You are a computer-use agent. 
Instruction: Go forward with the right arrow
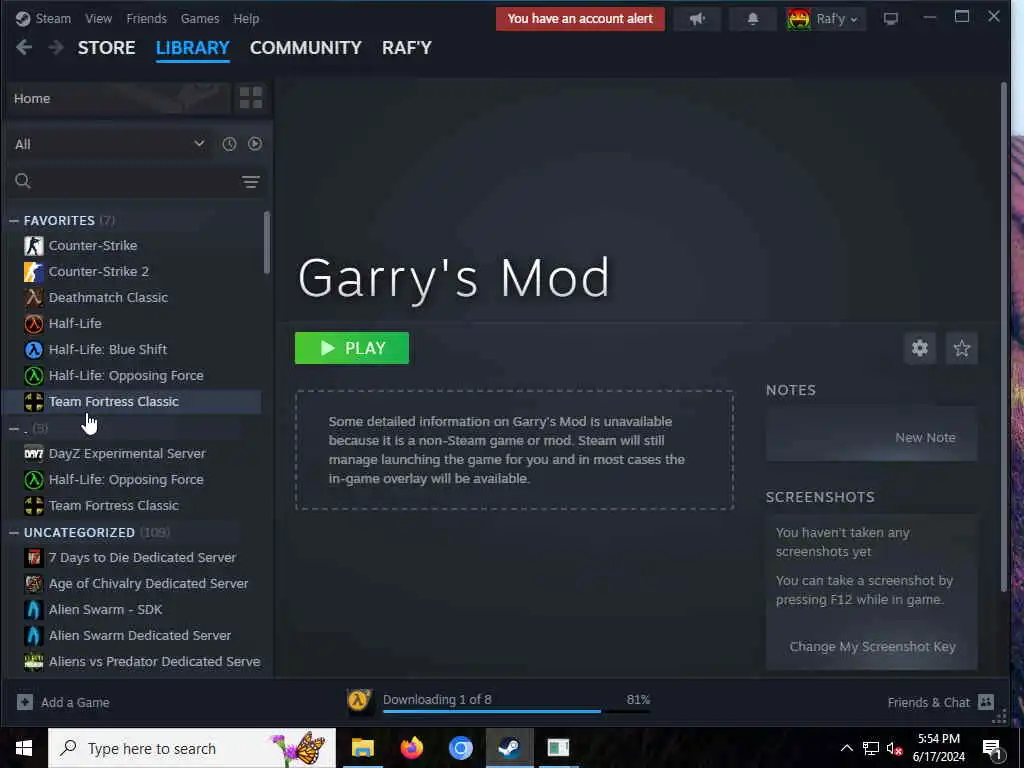[x=56, y=48]
